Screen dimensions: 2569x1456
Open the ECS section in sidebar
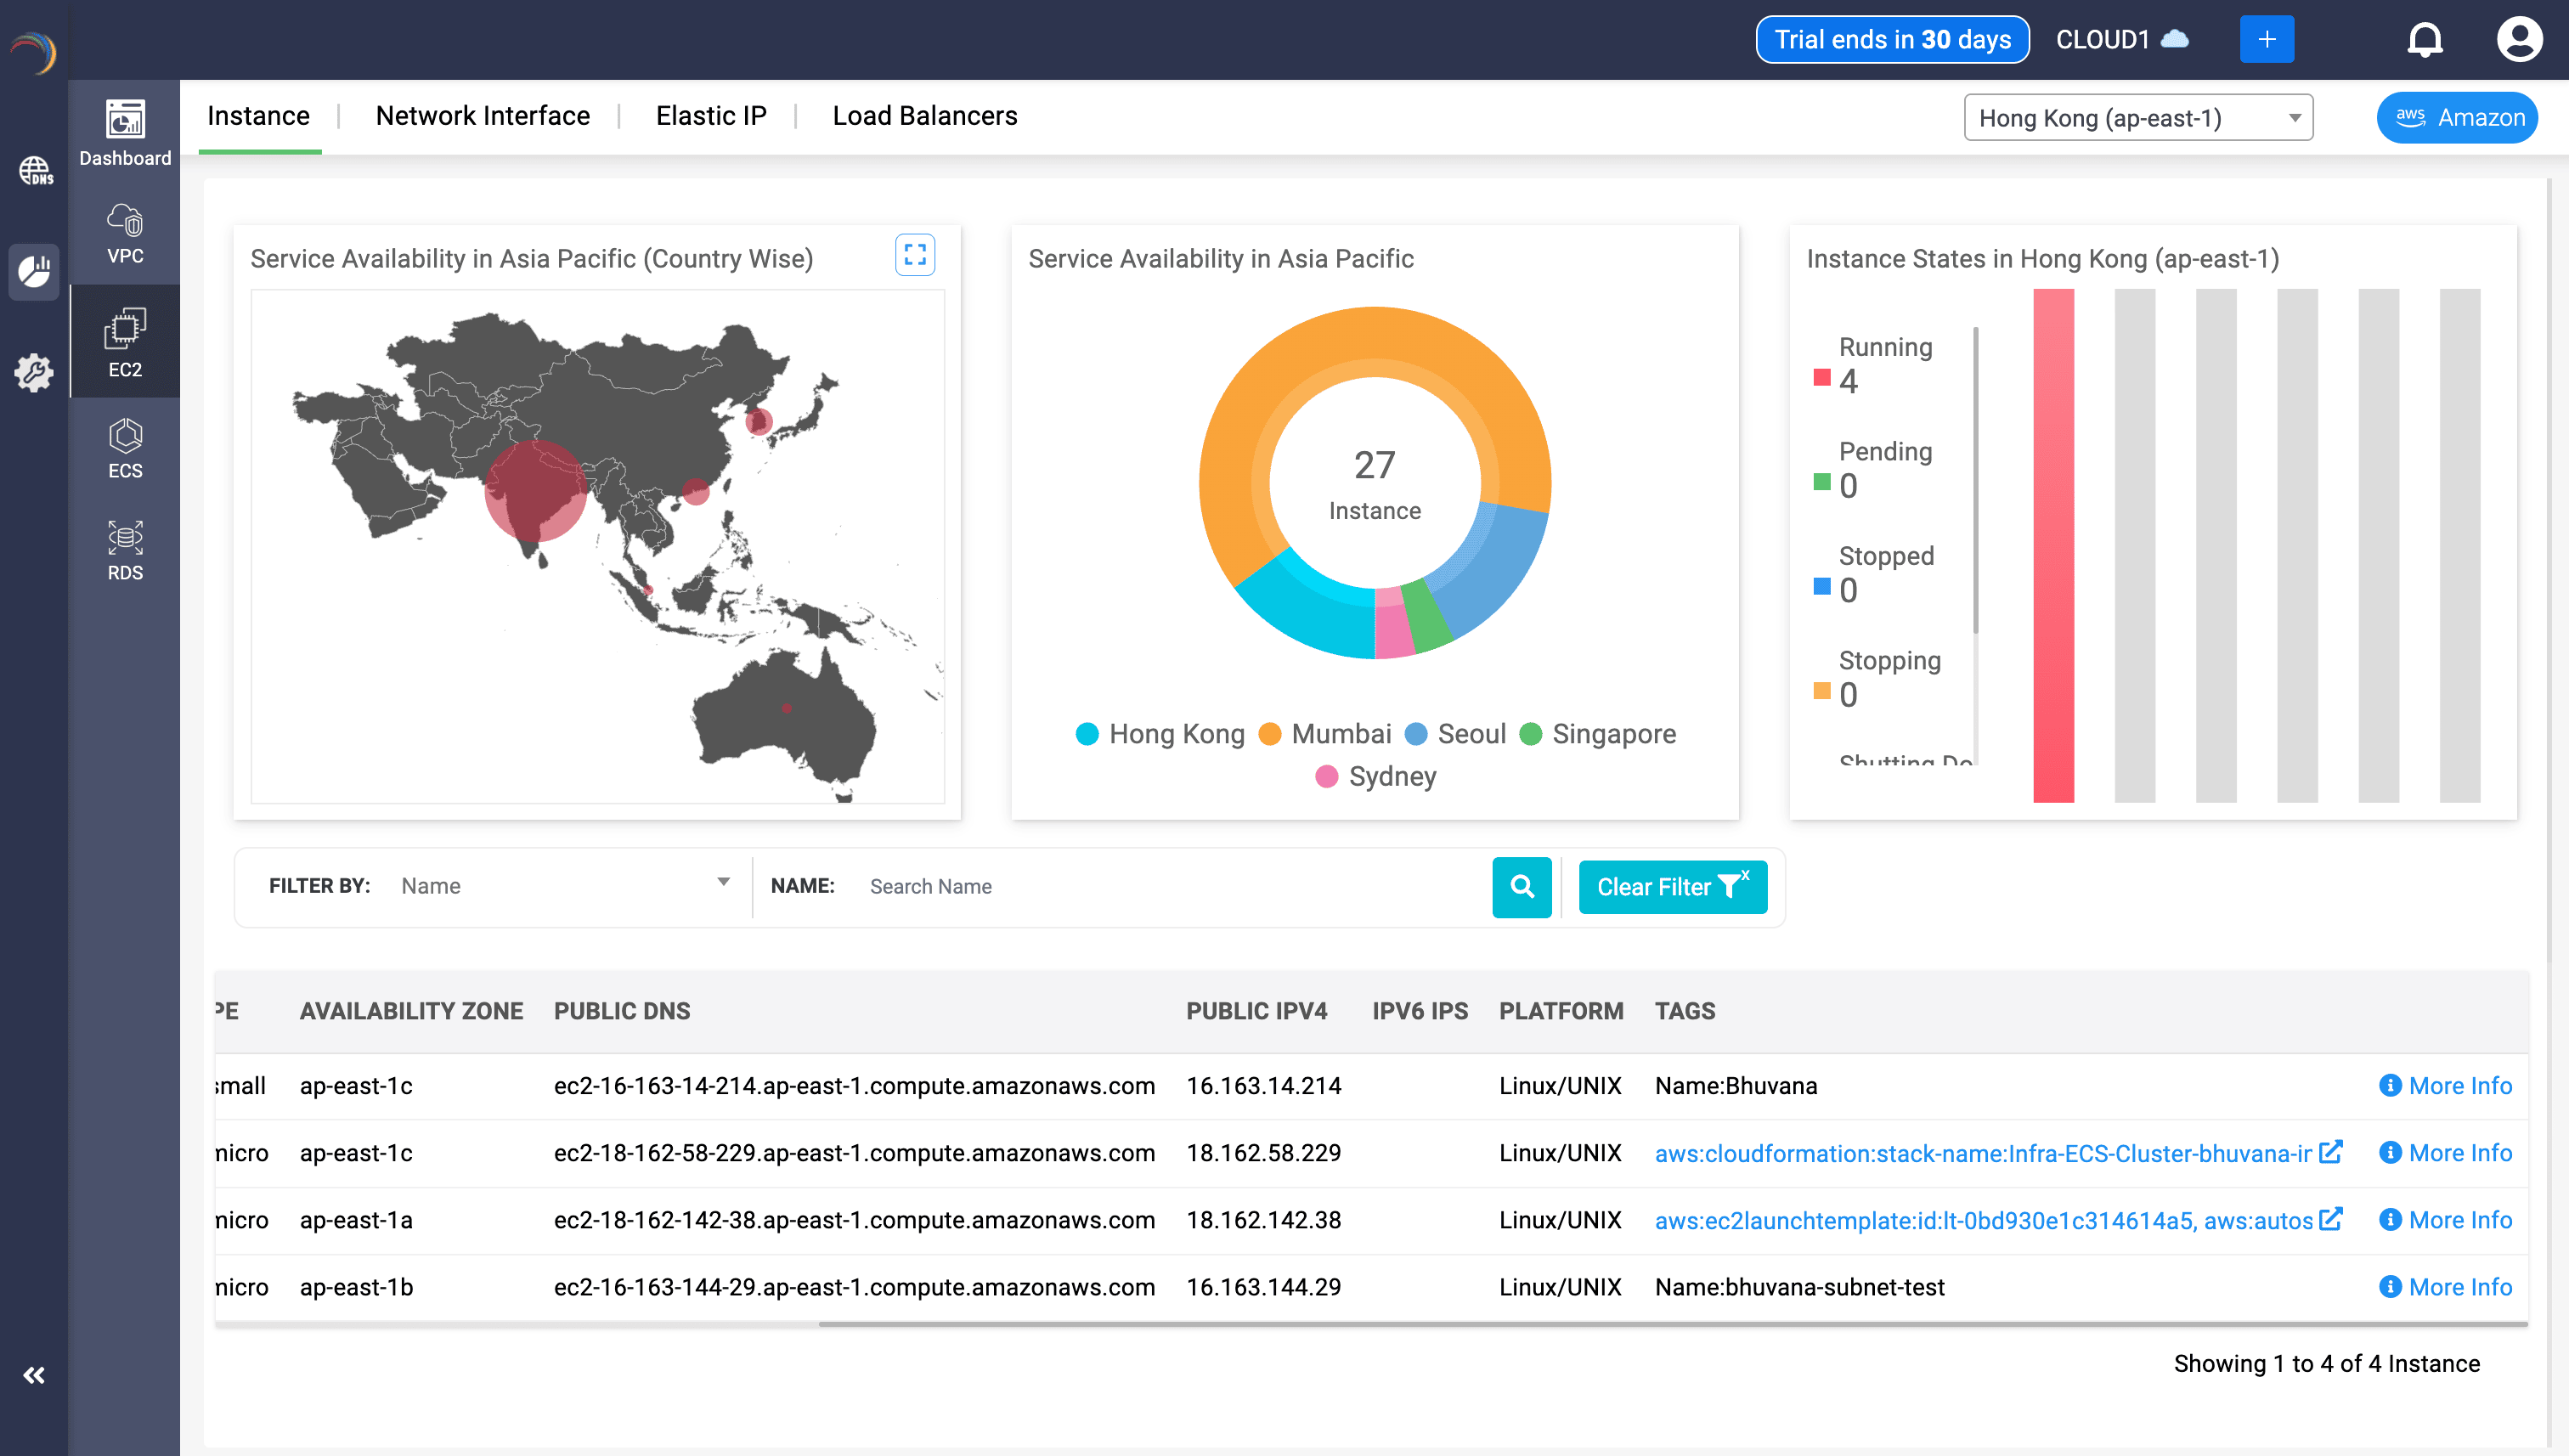click(x=124, y=449)
